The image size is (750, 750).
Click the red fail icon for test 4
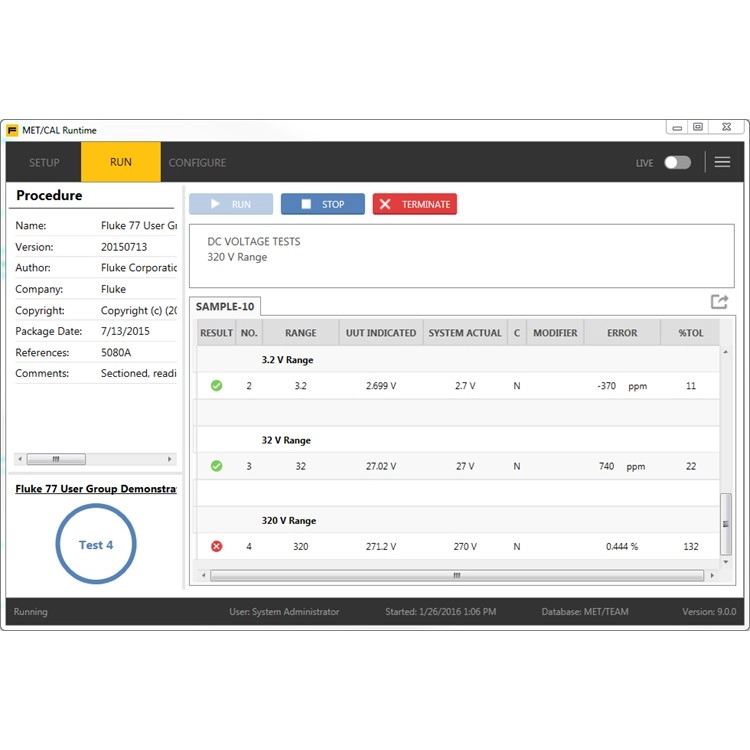[x=216, y=546]
